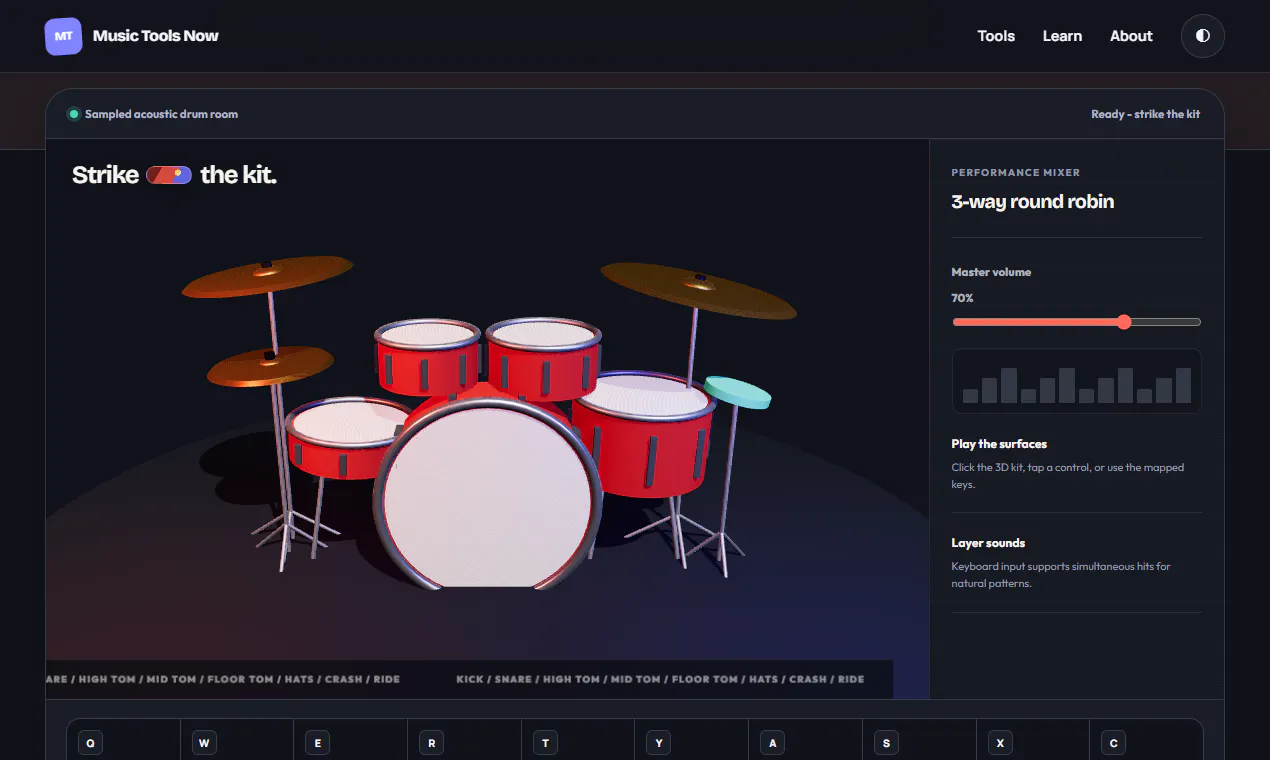The height and width of the screenshot is (760, 1270).
Task: Trigger the S key pad
Action: pyautogui.click(x=919, y=741)
